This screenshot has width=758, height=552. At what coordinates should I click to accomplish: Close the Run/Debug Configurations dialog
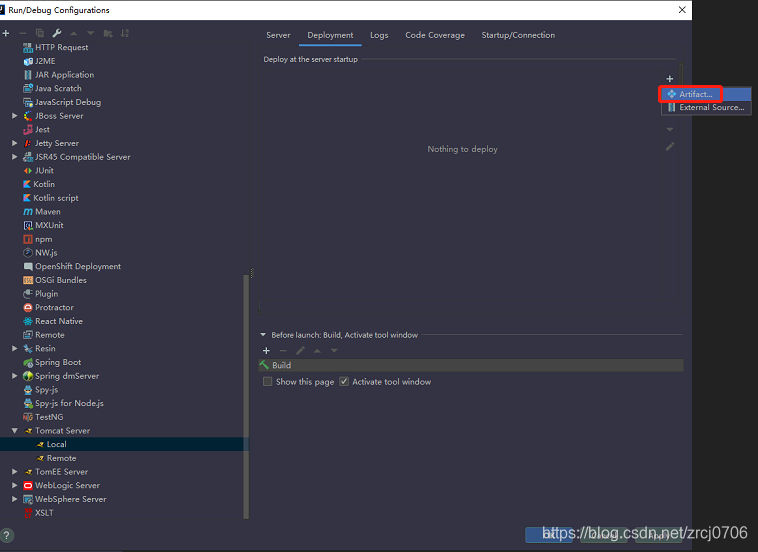pos(682,10)
